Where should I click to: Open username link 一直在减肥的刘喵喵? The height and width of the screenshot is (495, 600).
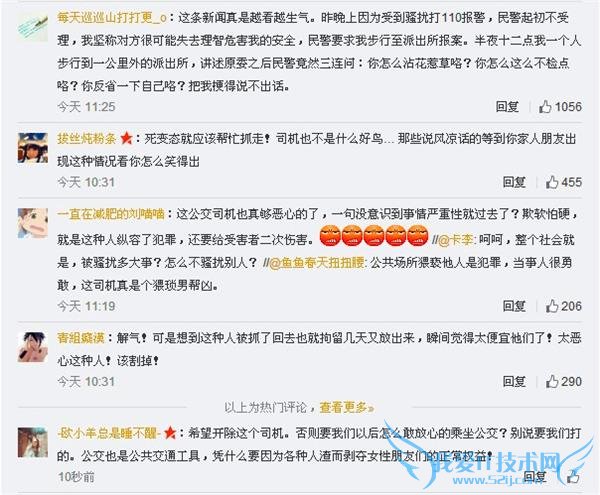pos(111,214)
